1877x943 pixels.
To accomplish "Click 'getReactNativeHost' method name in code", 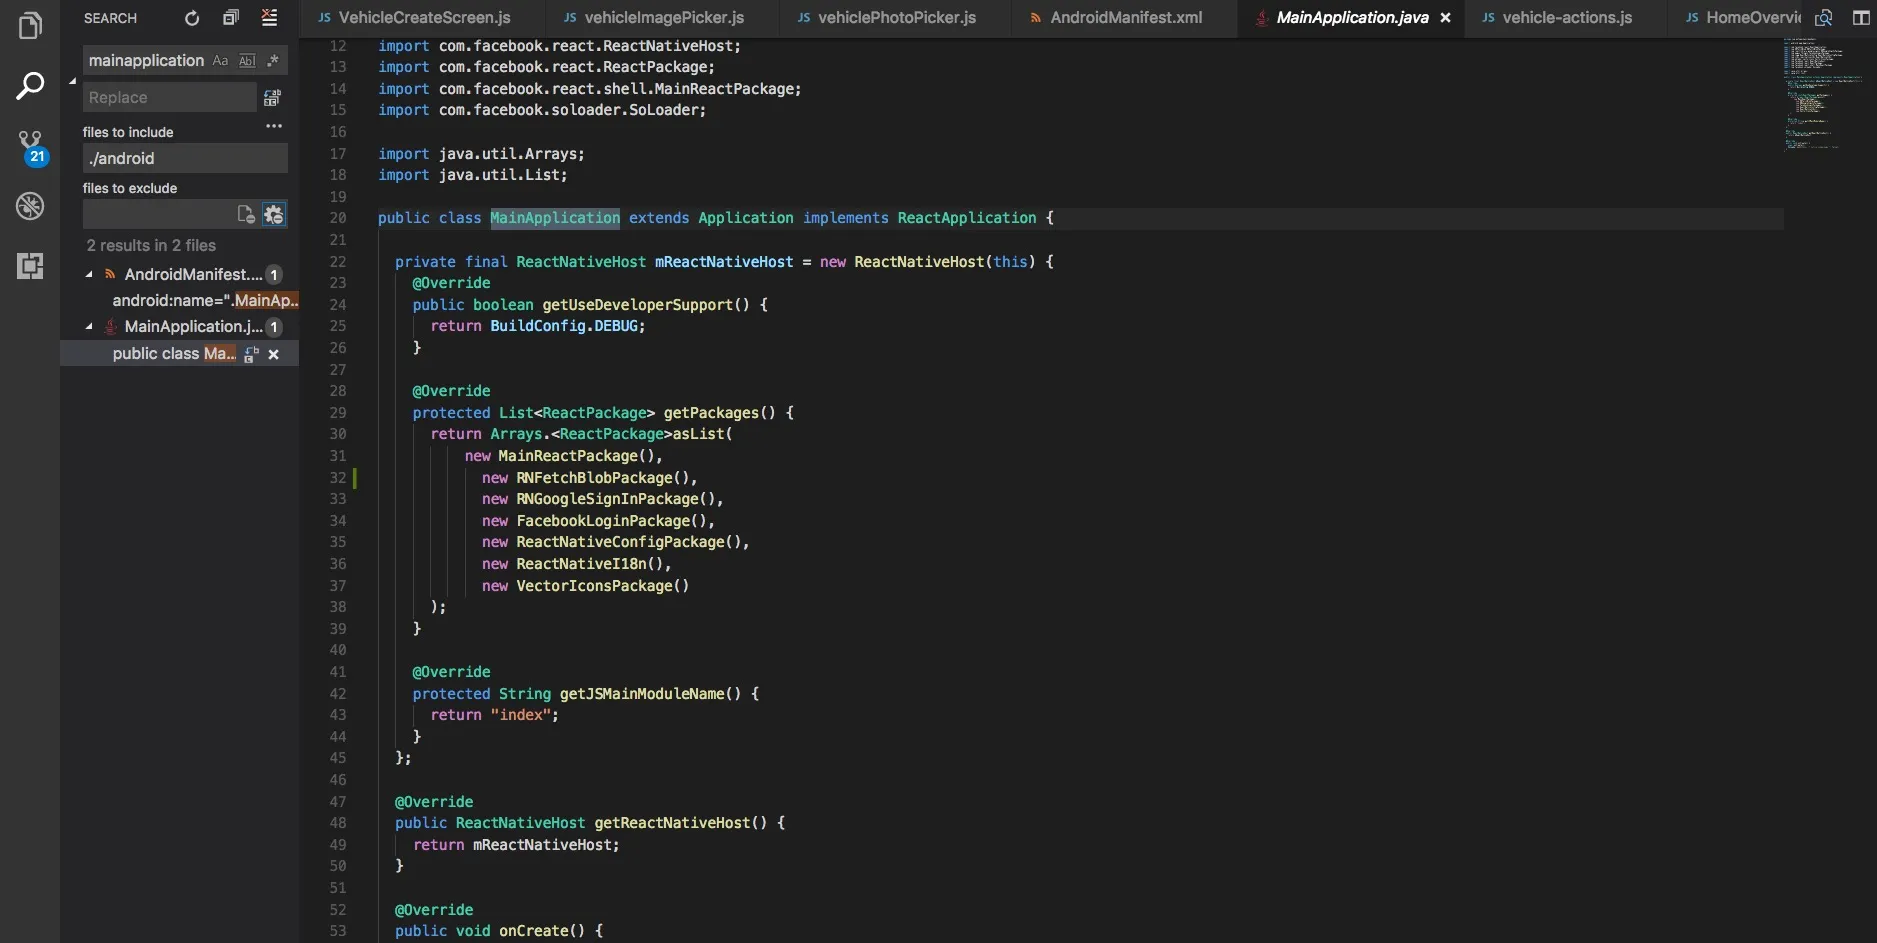I will click(x=672, y=823).
